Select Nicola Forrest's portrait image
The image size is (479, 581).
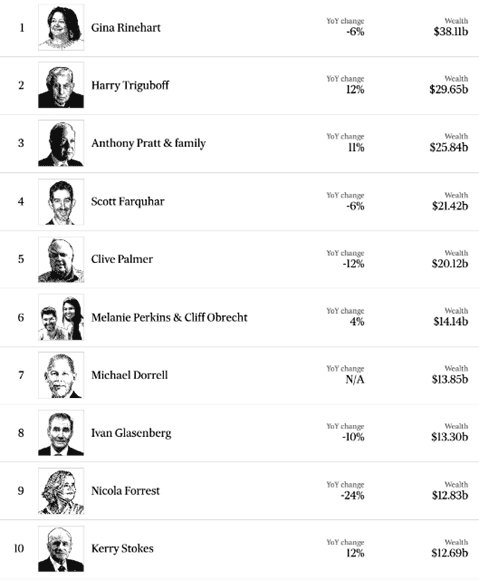[61, 491]
